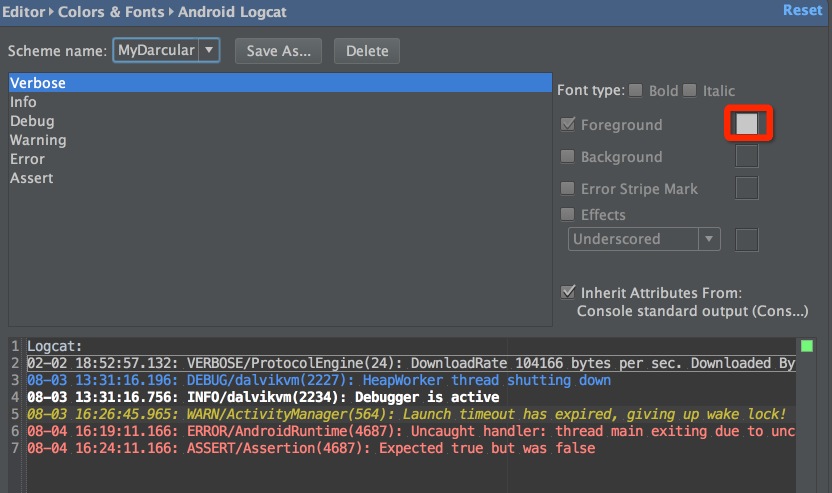Click the Save As... button
This screenshot has width=832, height=493.
[279, 50]
